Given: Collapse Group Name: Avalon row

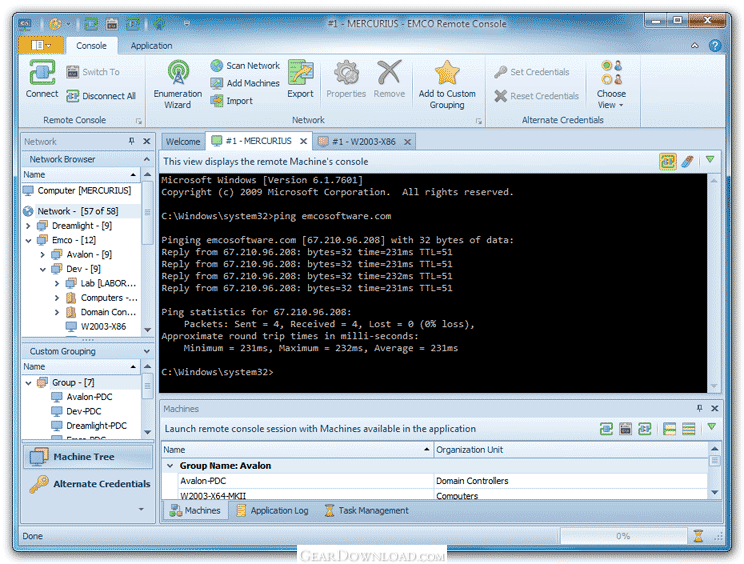Looking at the screenshot, I should [x=170, y=466].
